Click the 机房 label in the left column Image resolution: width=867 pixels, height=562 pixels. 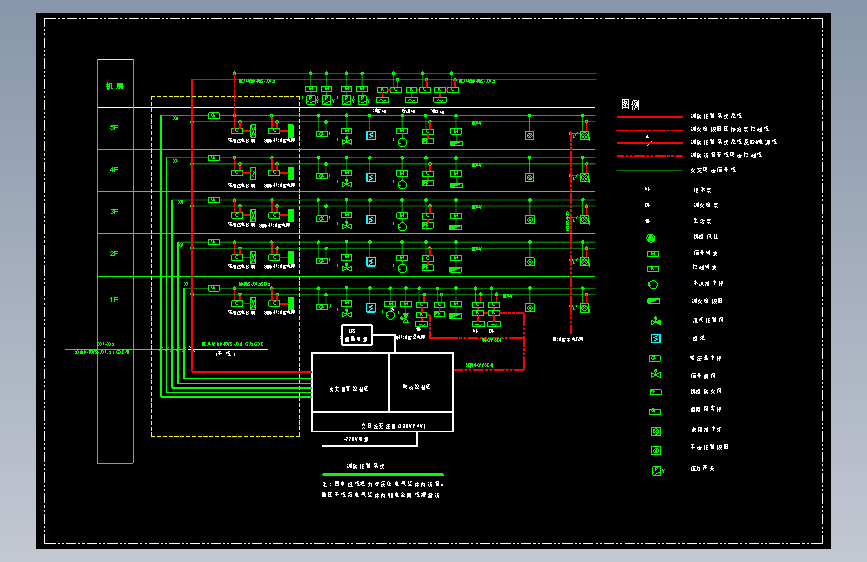click(x=115, y=86)
